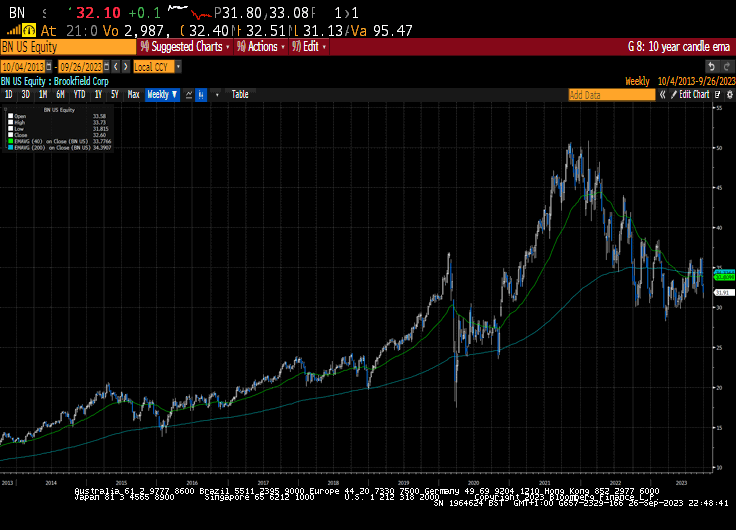Select the 3D range tab
This screenshot has height=530, width=736.
[25, 95]
